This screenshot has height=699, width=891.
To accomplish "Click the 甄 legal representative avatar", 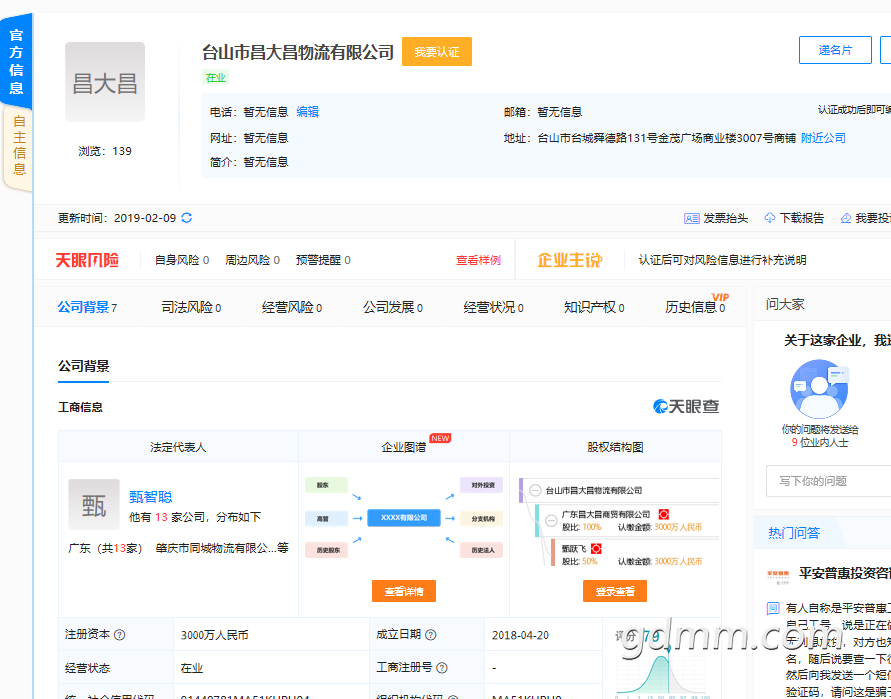I will pyautogui.click(x=94, y=505).
